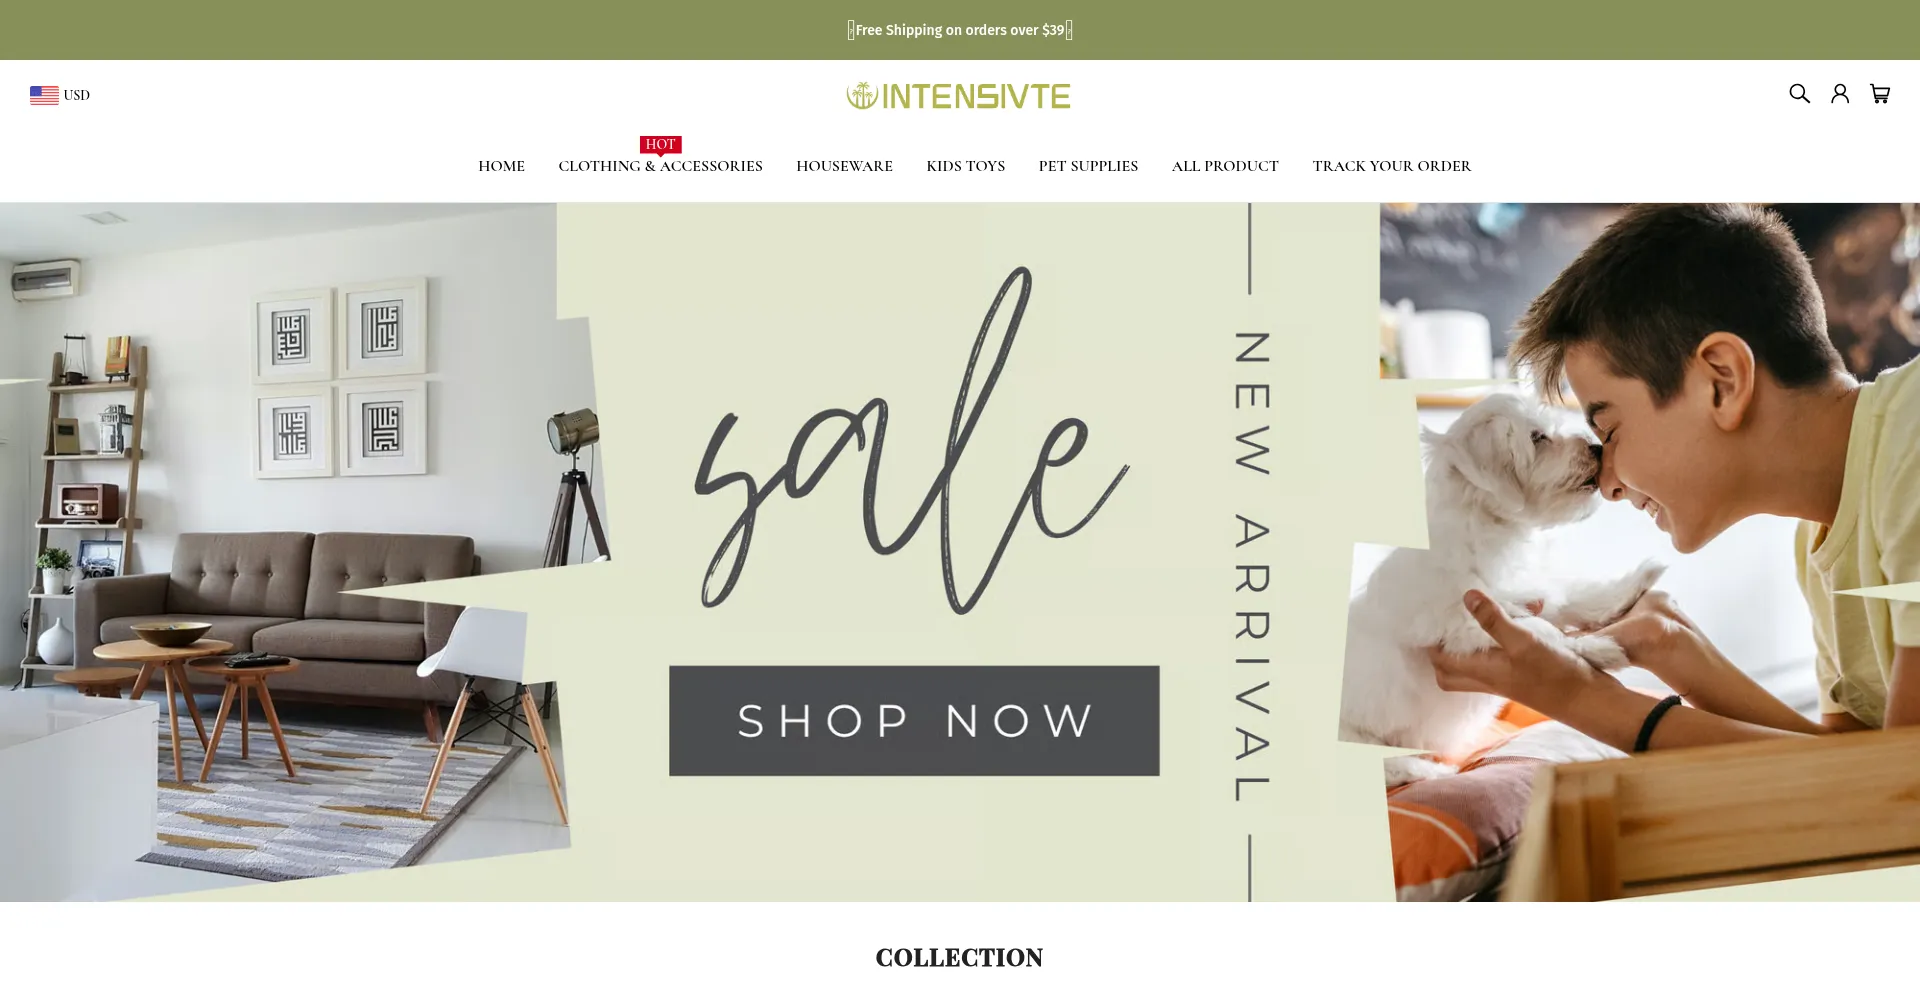Open Pet Supplies category

[1088, 166]
